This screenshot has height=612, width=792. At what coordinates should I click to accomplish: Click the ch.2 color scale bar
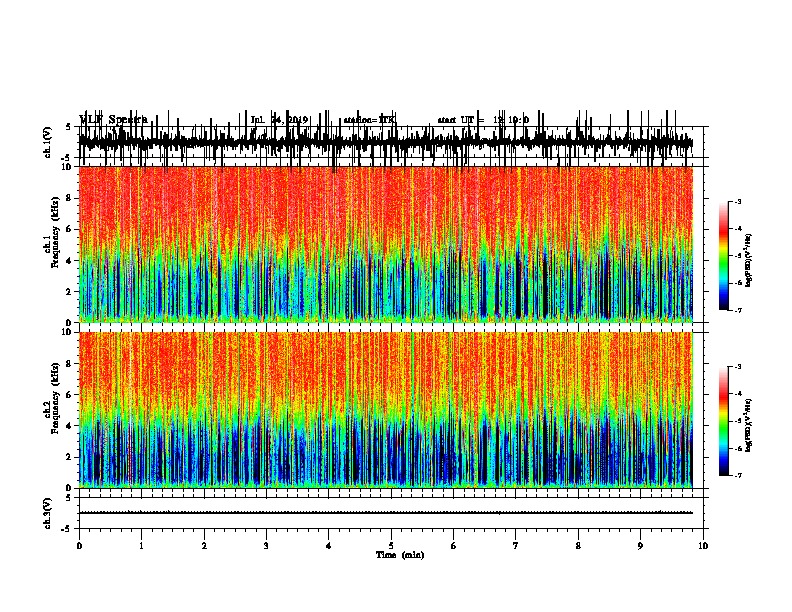724,421
